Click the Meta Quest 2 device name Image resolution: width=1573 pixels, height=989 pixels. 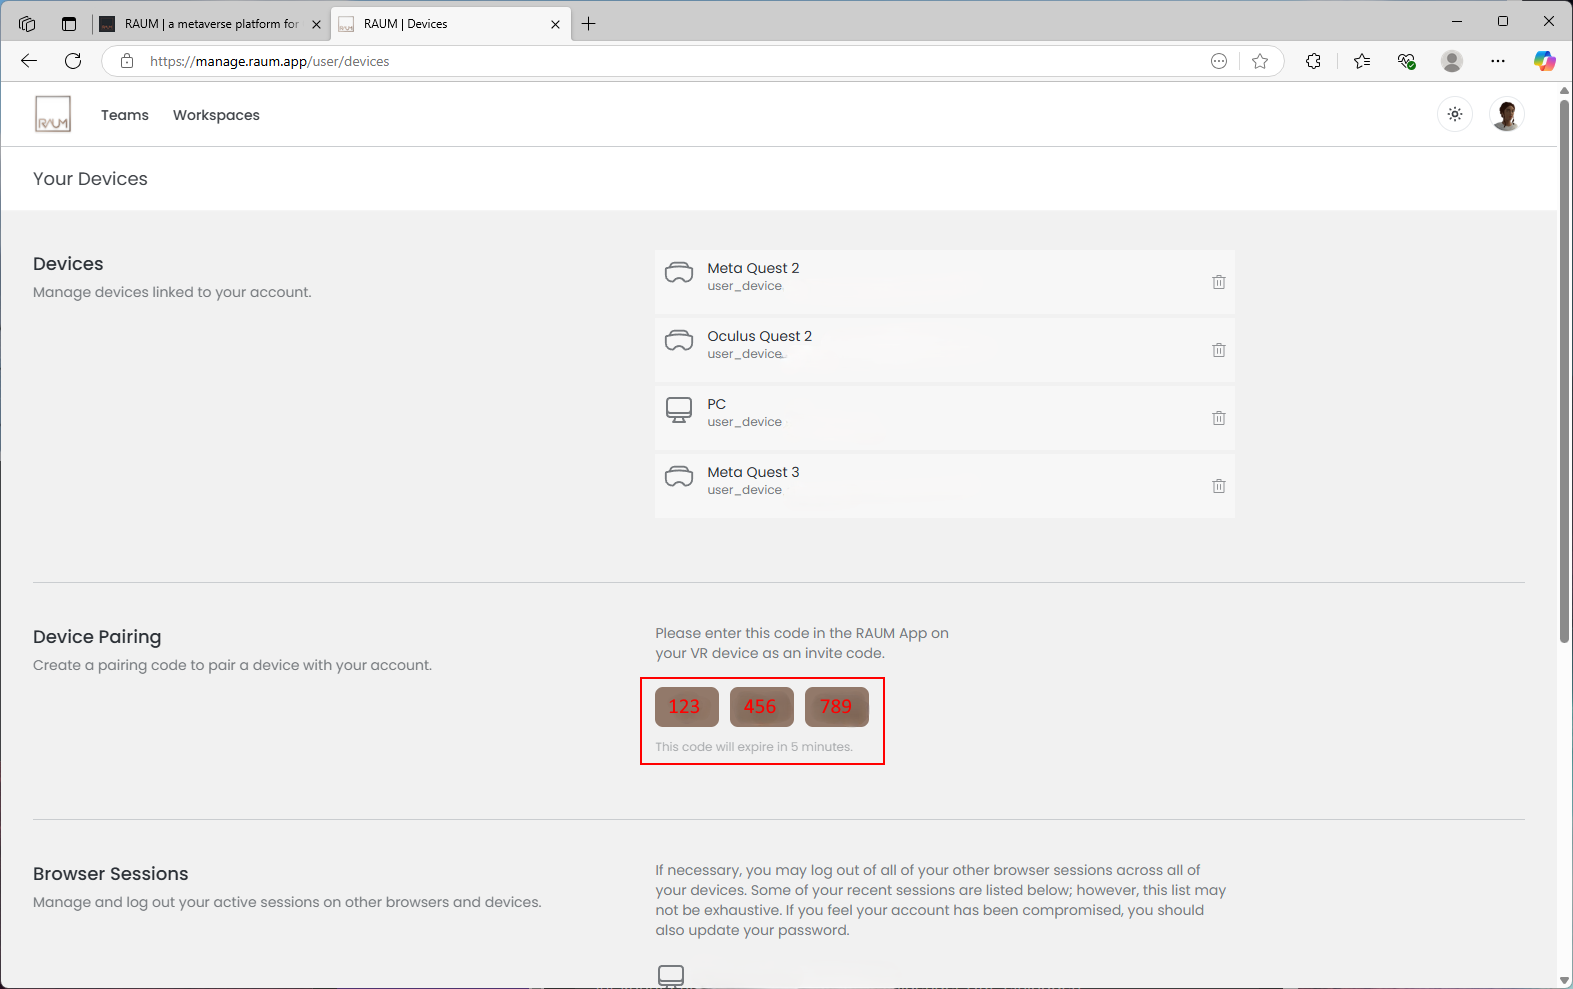point(753,268)
